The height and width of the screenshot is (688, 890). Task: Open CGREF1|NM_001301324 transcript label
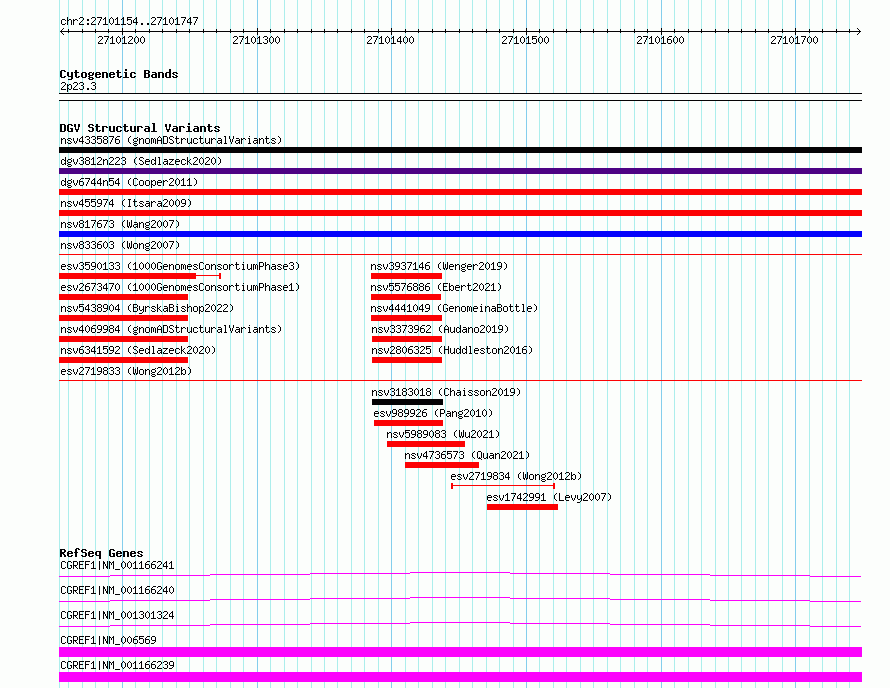point(117,615)
